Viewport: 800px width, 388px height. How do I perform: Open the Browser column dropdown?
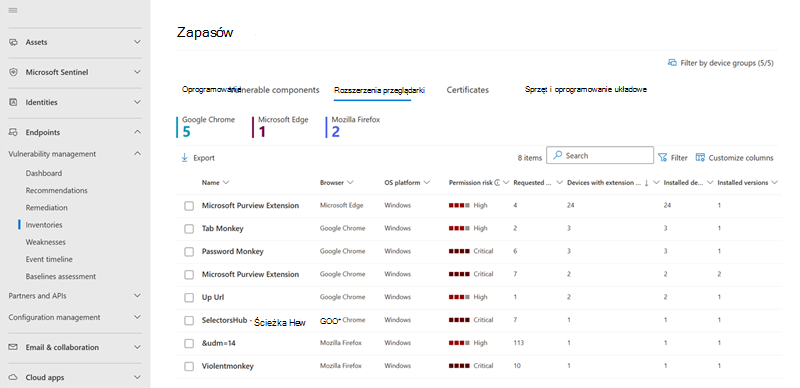point(351,183)
